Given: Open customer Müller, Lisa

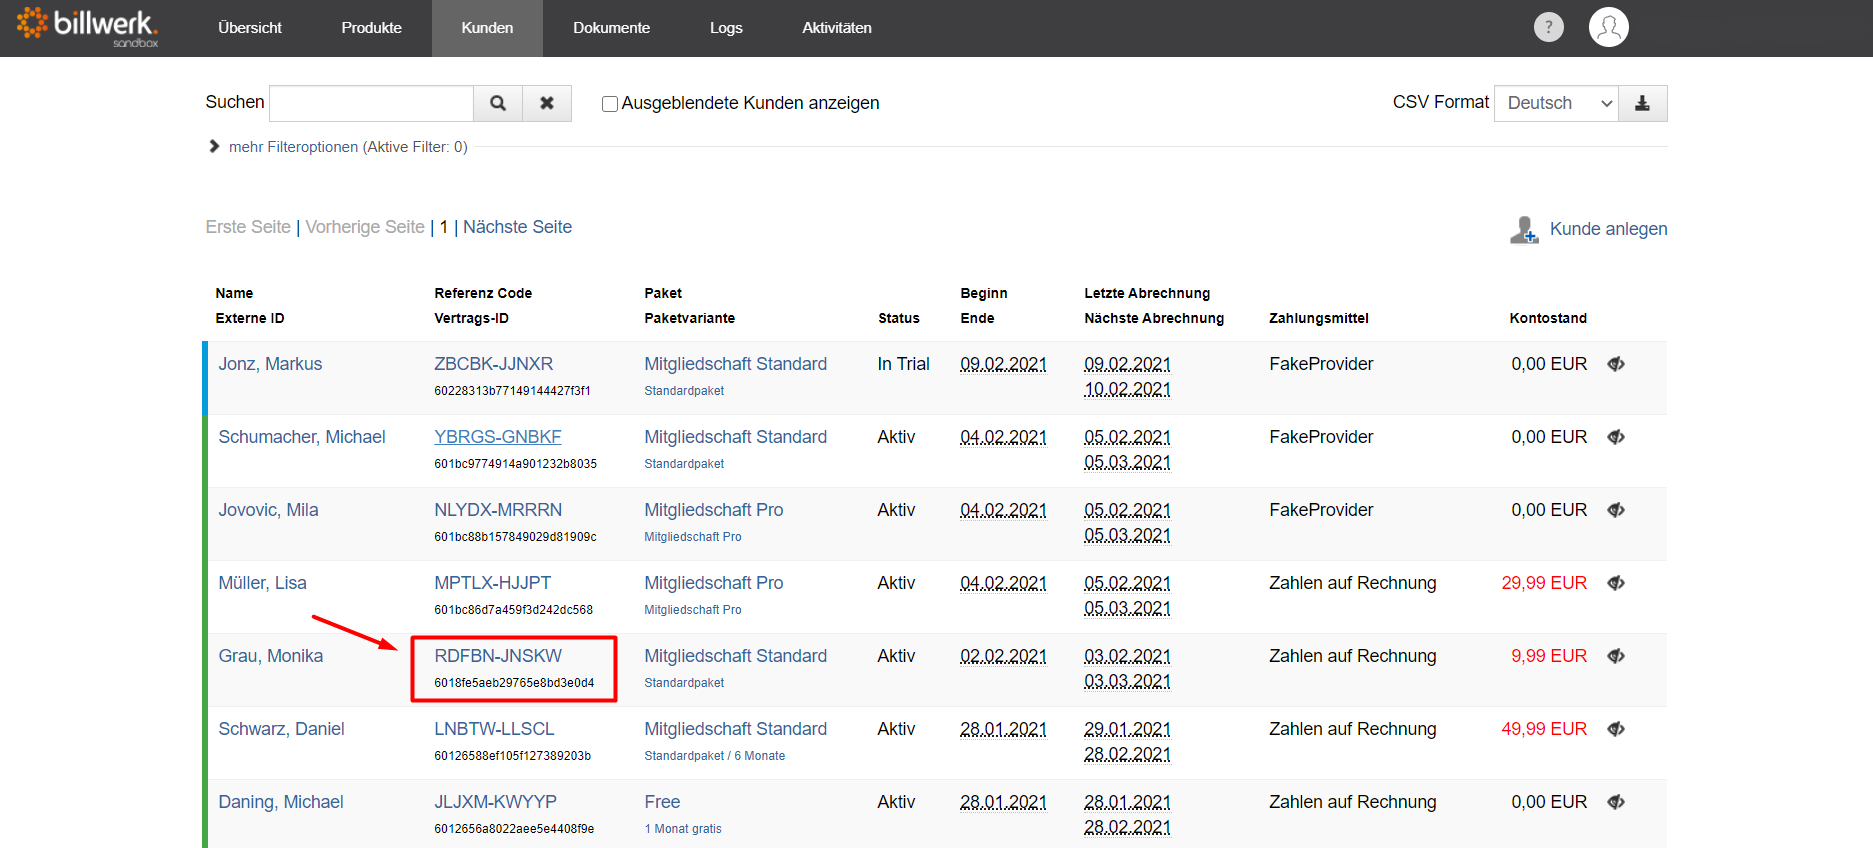Looking at the screenshot, I should pyautogui.click(x=262, y=583).
